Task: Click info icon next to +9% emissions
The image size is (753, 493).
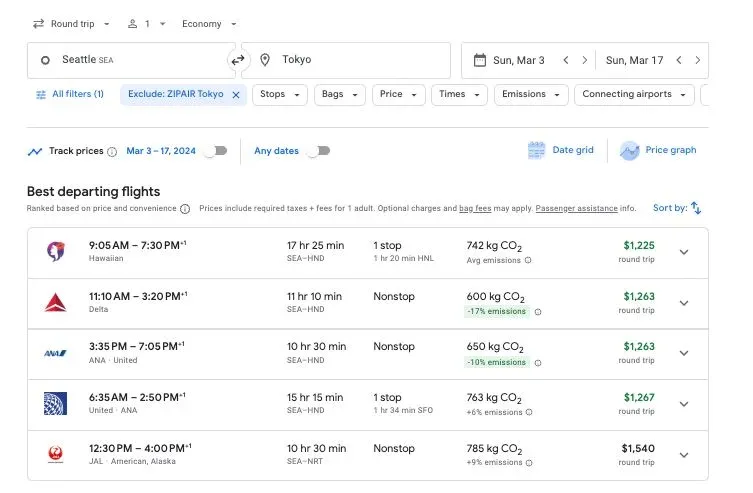Action: (x=529, y=463)
